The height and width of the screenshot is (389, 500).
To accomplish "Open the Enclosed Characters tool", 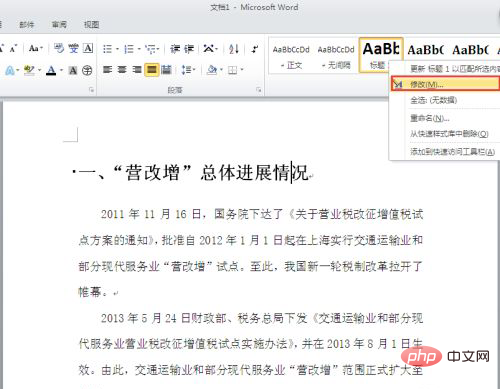I will pos(87,70).
